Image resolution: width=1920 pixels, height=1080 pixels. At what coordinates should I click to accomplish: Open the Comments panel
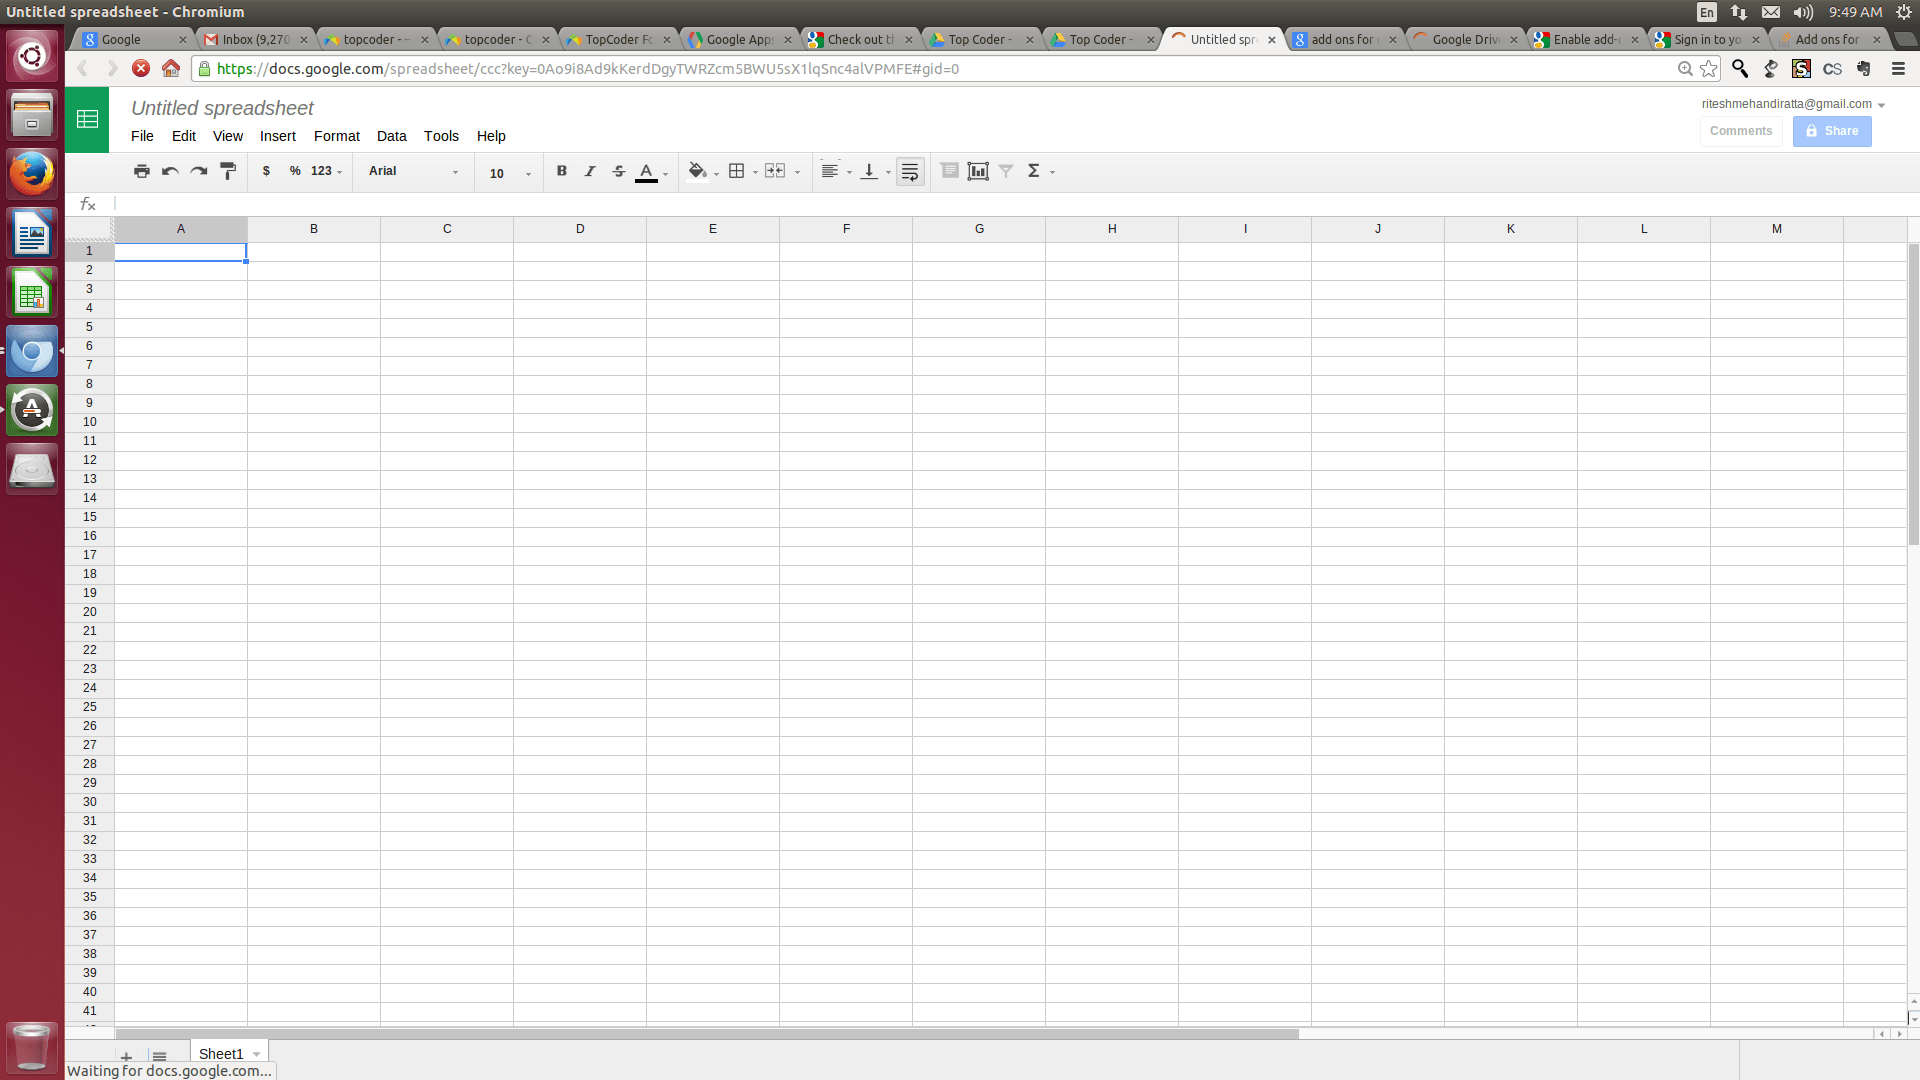[x=1740, y=131]
